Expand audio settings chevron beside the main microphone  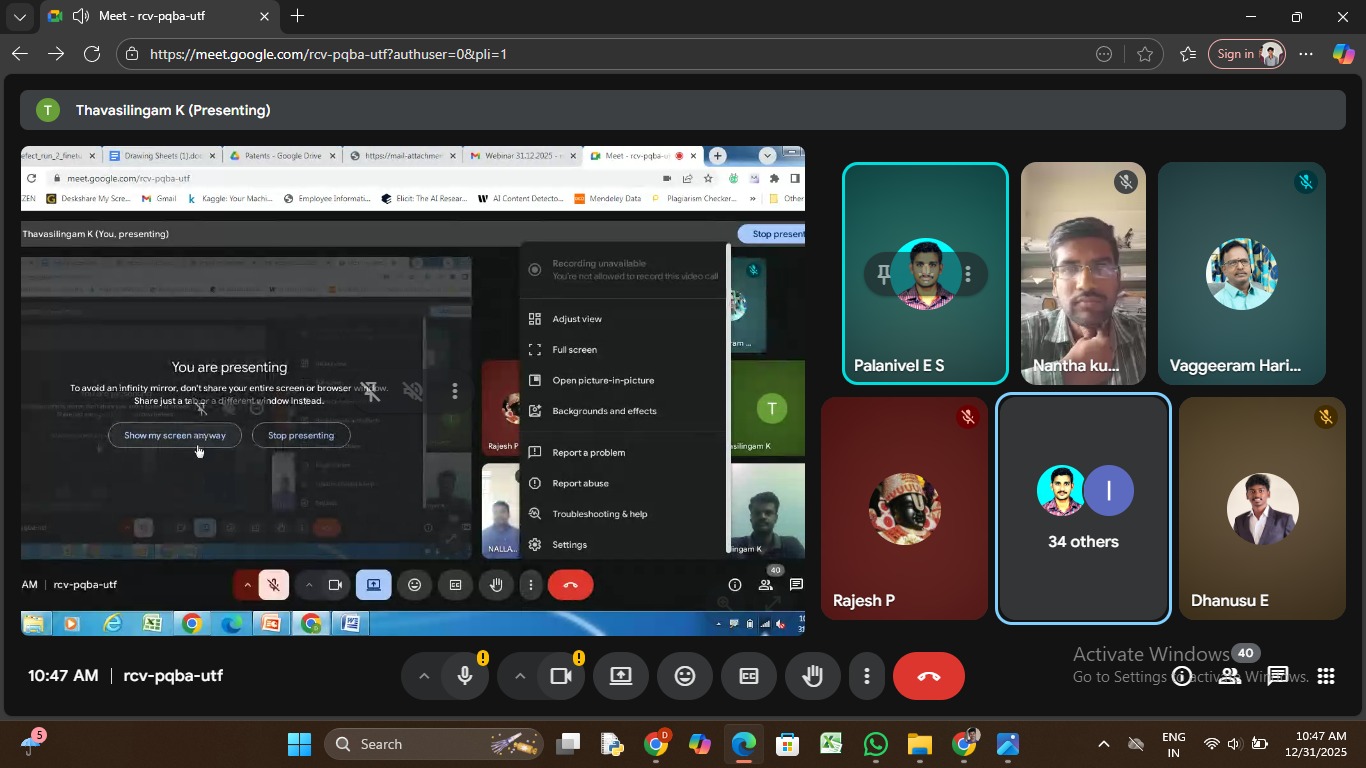click(424, 677)
